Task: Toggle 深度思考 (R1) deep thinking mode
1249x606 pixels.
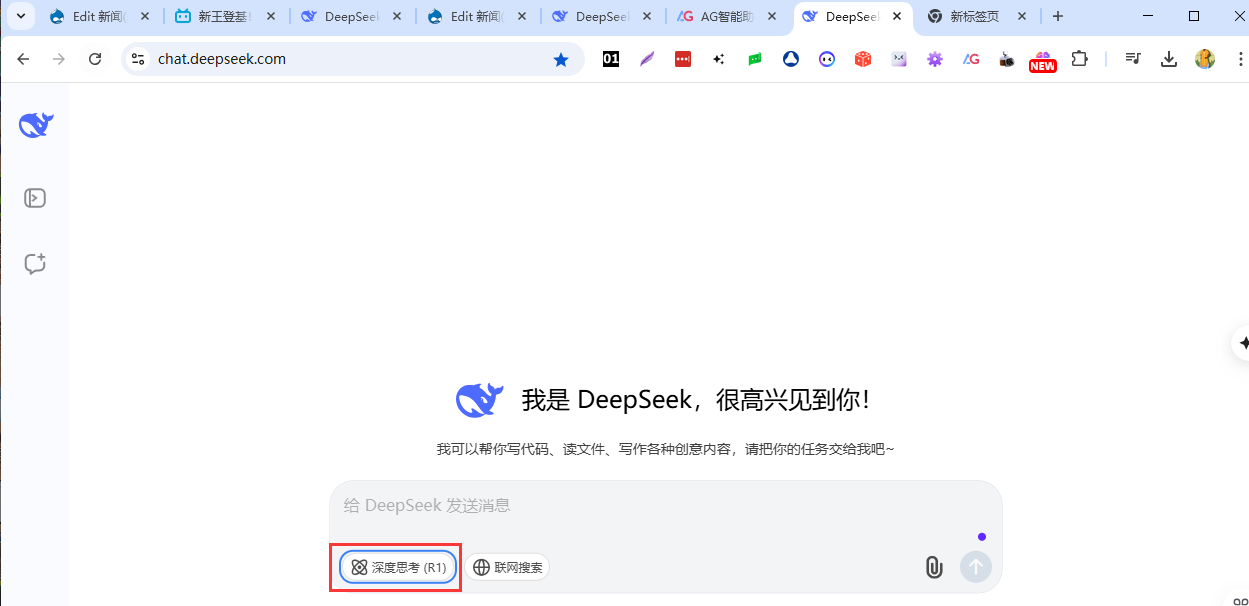Action: point(399,567)
